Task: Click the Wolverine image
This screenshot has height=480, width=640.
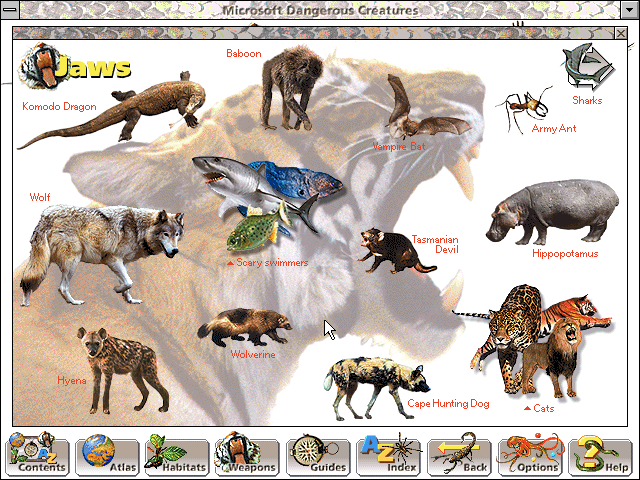Action: [245, 327]
